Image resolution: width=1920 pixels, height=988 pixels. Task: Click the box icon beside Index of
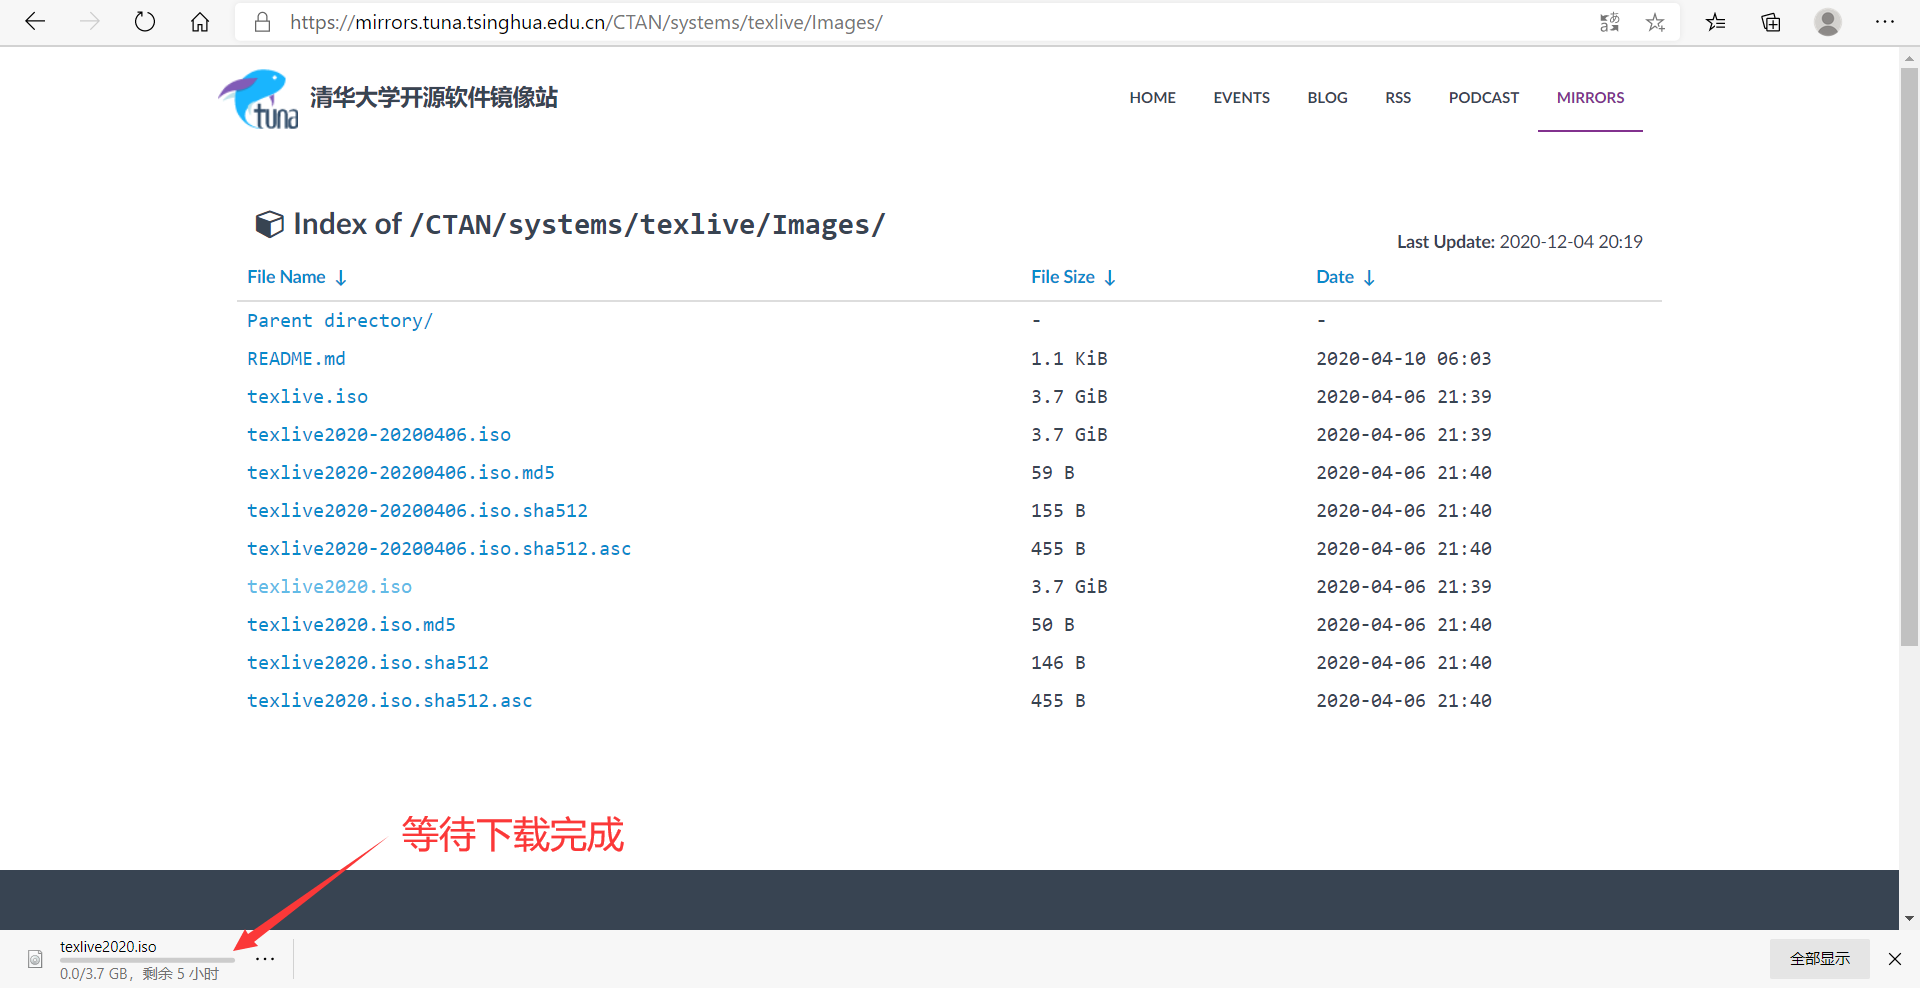269,224
